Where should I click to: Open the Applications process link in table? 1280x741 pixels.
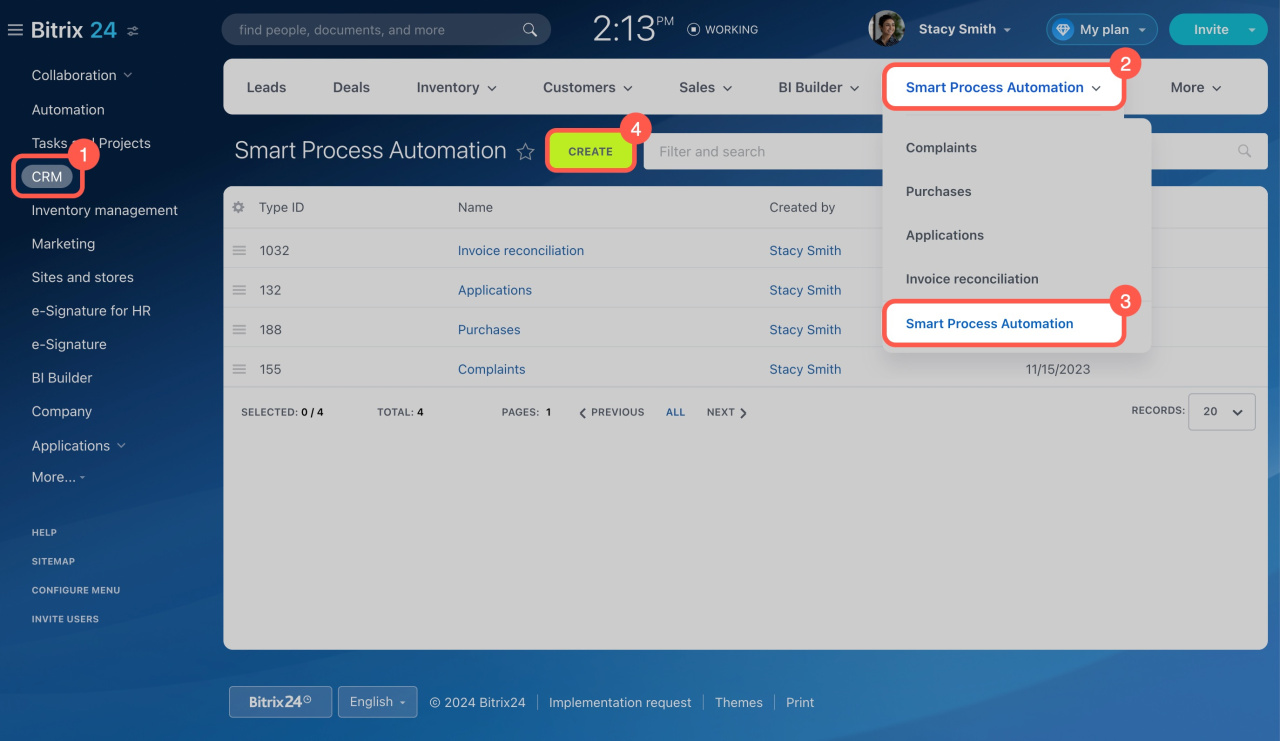coord(495,290)
